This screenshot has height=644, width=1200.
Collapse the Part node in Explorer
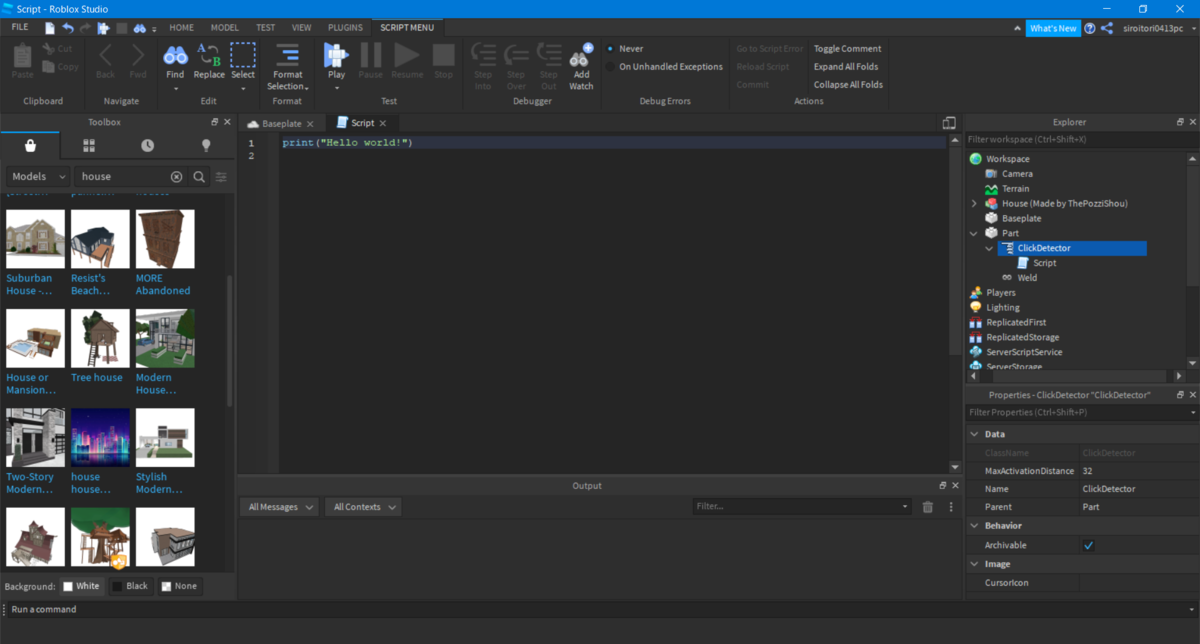[x=974, y=233]
